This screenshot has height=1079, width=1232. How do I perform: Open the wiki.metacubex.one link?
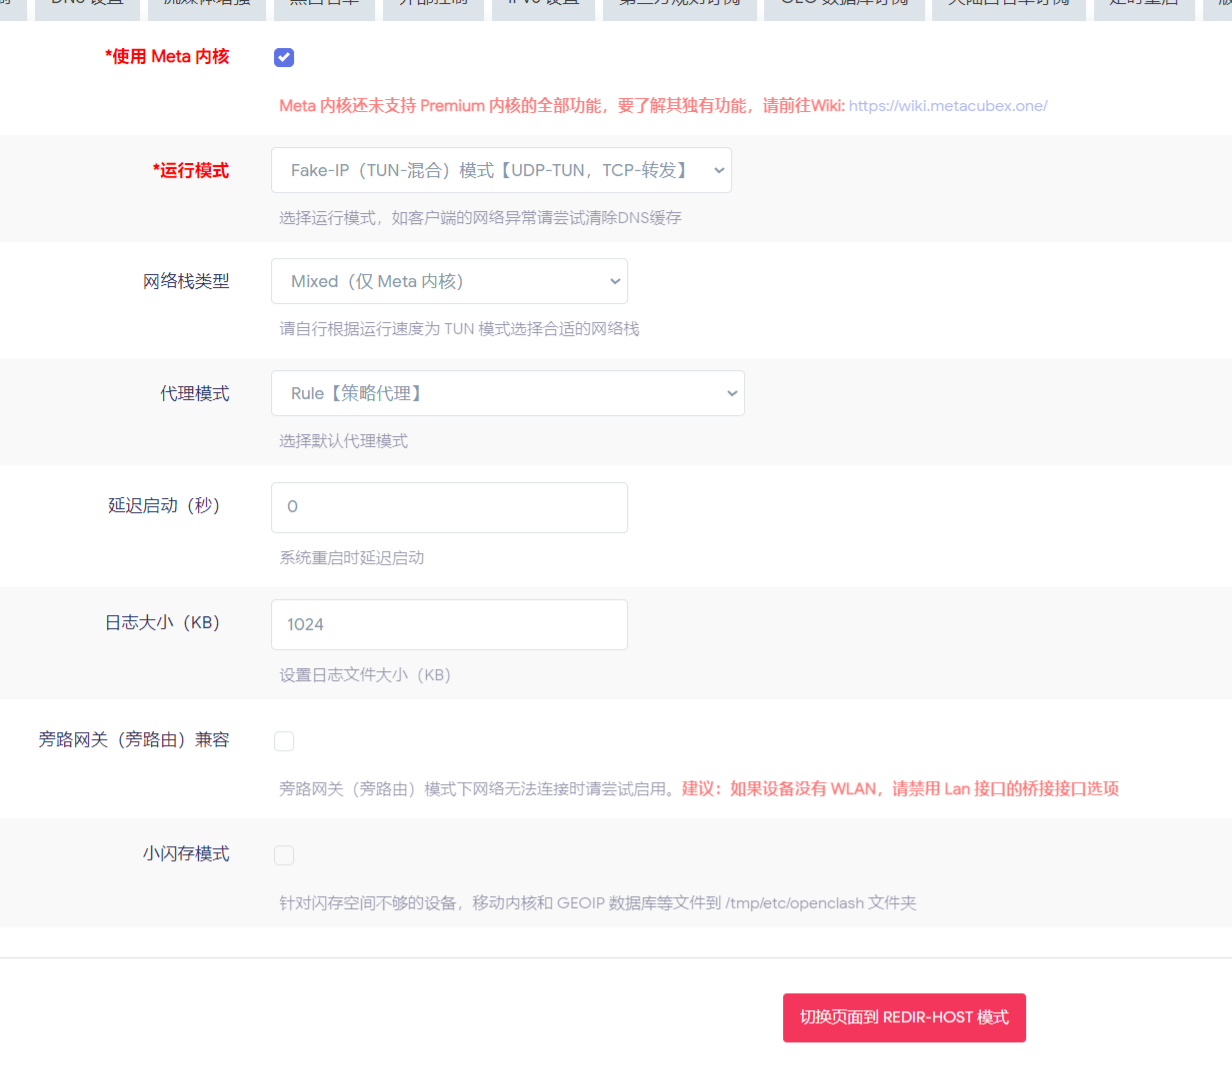pyautogui.click(x=947, y=106)
